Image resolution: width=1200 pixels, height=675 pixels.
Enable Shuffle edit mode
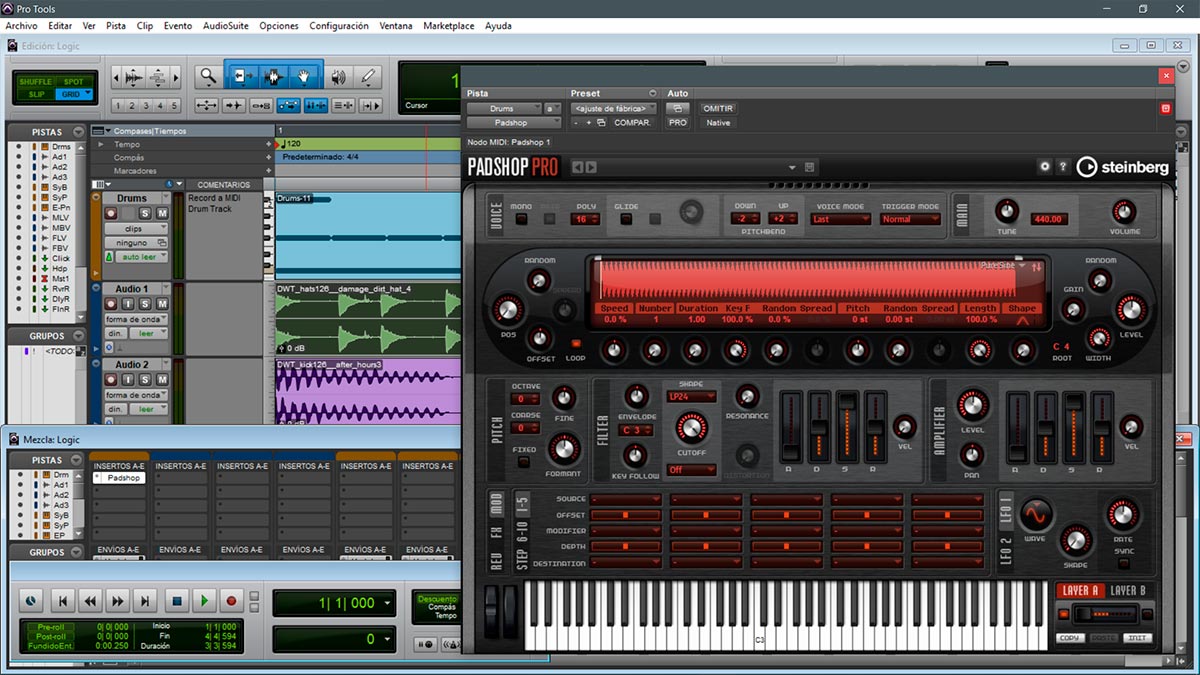(x=35, y=82)
